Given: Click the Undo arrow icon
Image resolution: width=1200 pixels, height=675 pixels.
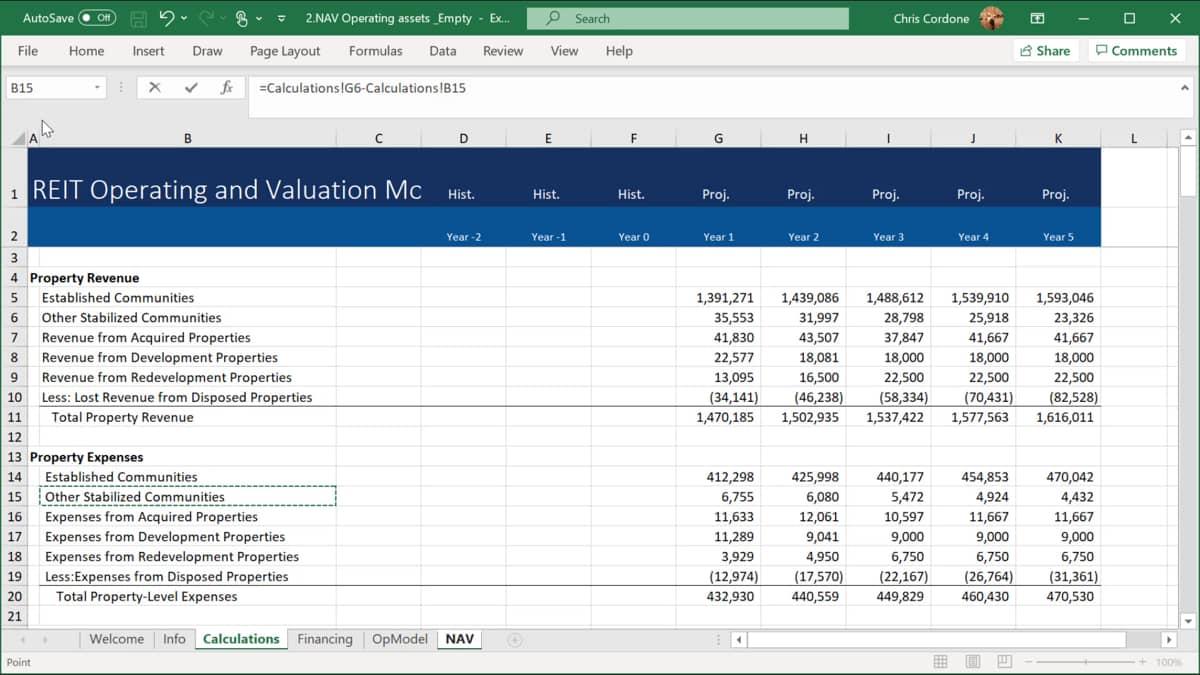Looking at the screenshot, I should (167, 18).
